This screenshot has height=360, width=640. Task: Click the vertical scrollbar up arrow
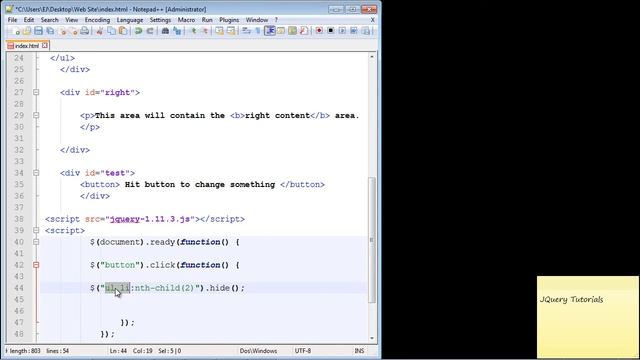[x=371, y=56]
